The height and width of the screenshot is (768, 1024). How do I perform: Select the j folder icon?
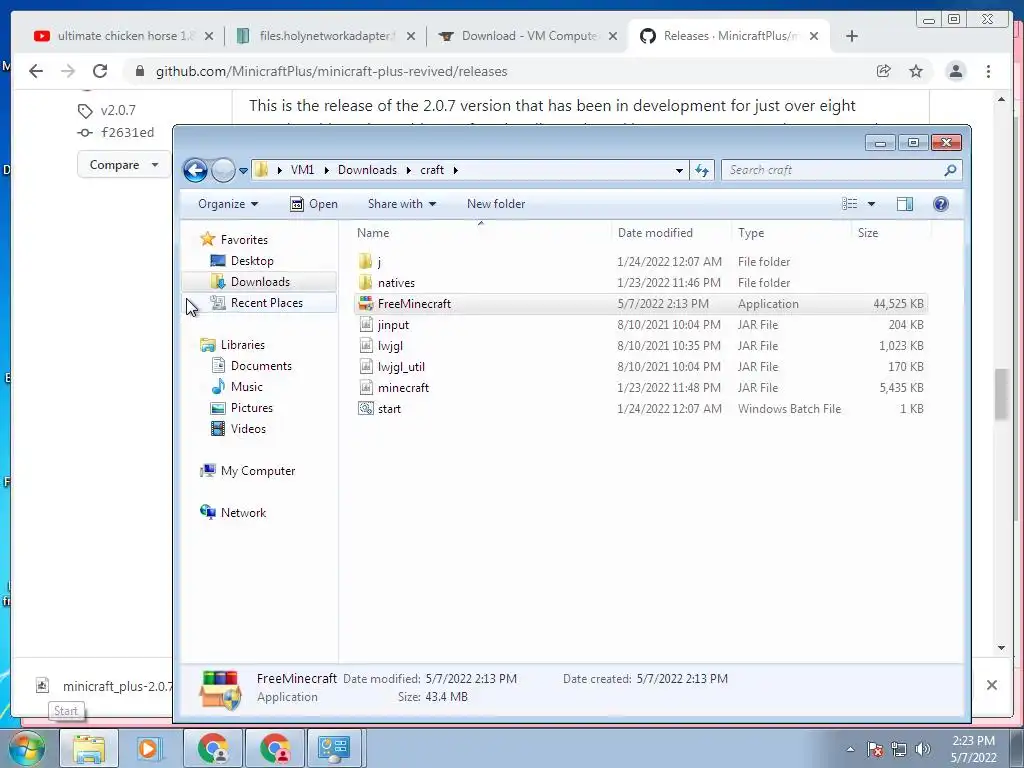[366, 262]
